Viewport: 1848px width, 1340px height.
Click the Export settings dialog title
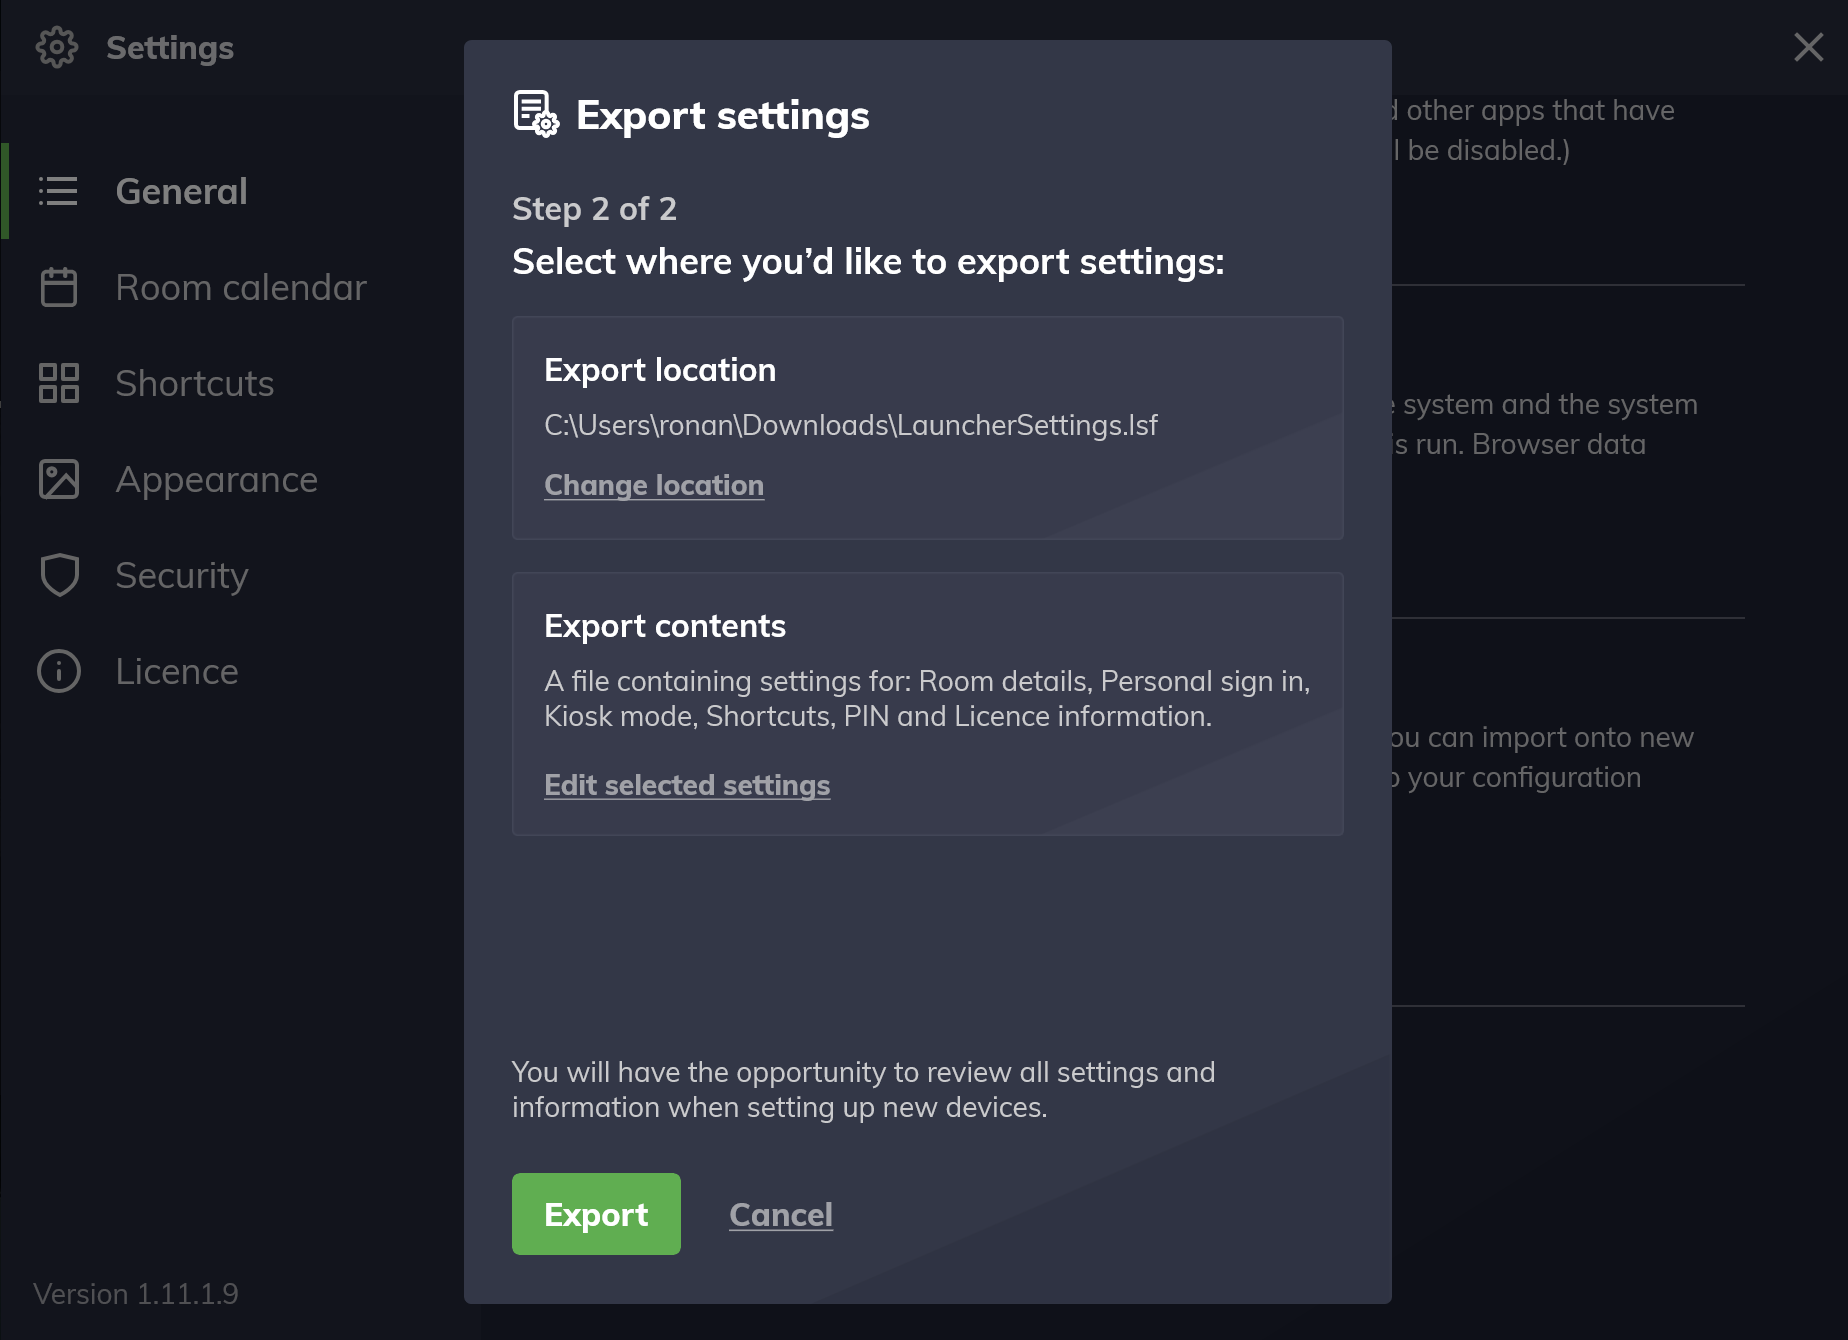(723, 115)
